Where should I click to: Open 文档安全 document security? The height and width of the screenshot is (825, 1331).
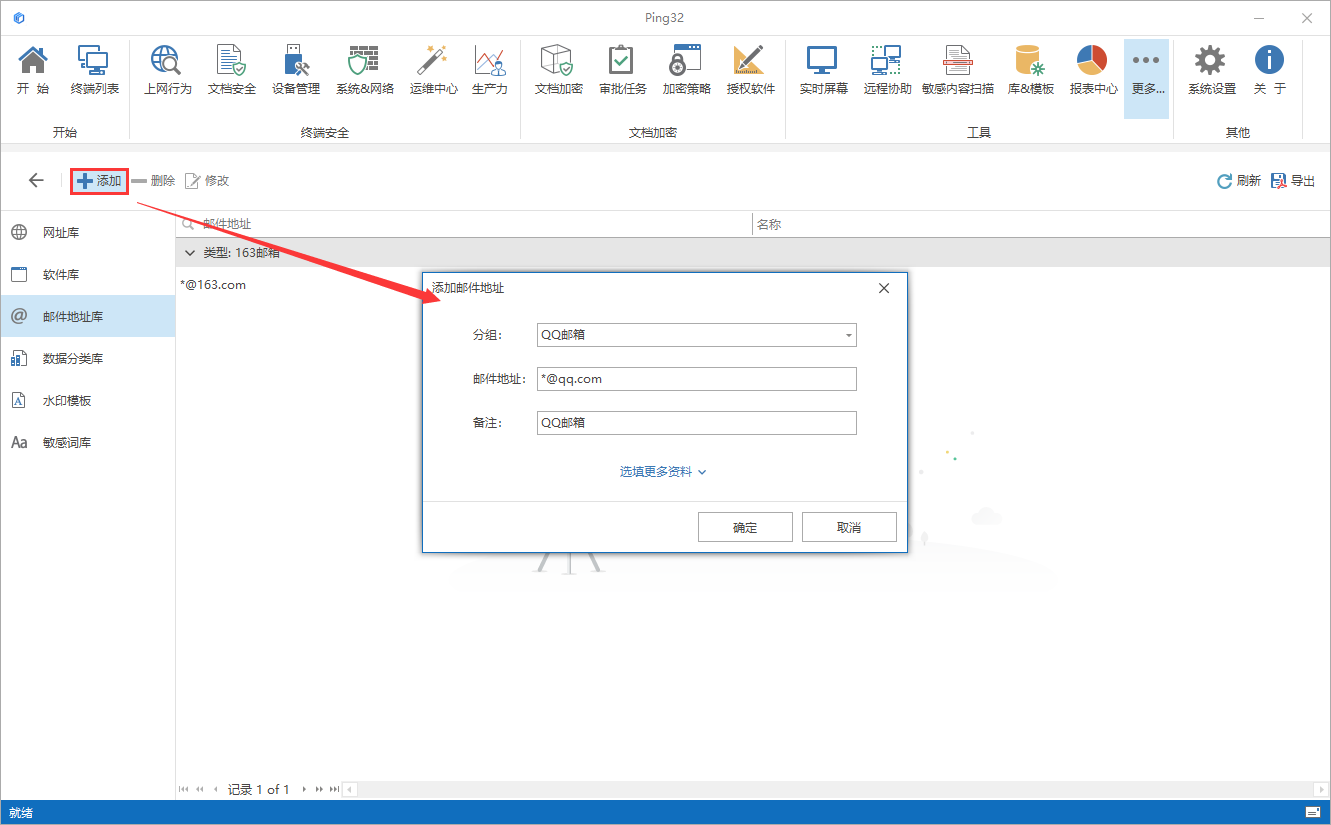pos(231,70)
